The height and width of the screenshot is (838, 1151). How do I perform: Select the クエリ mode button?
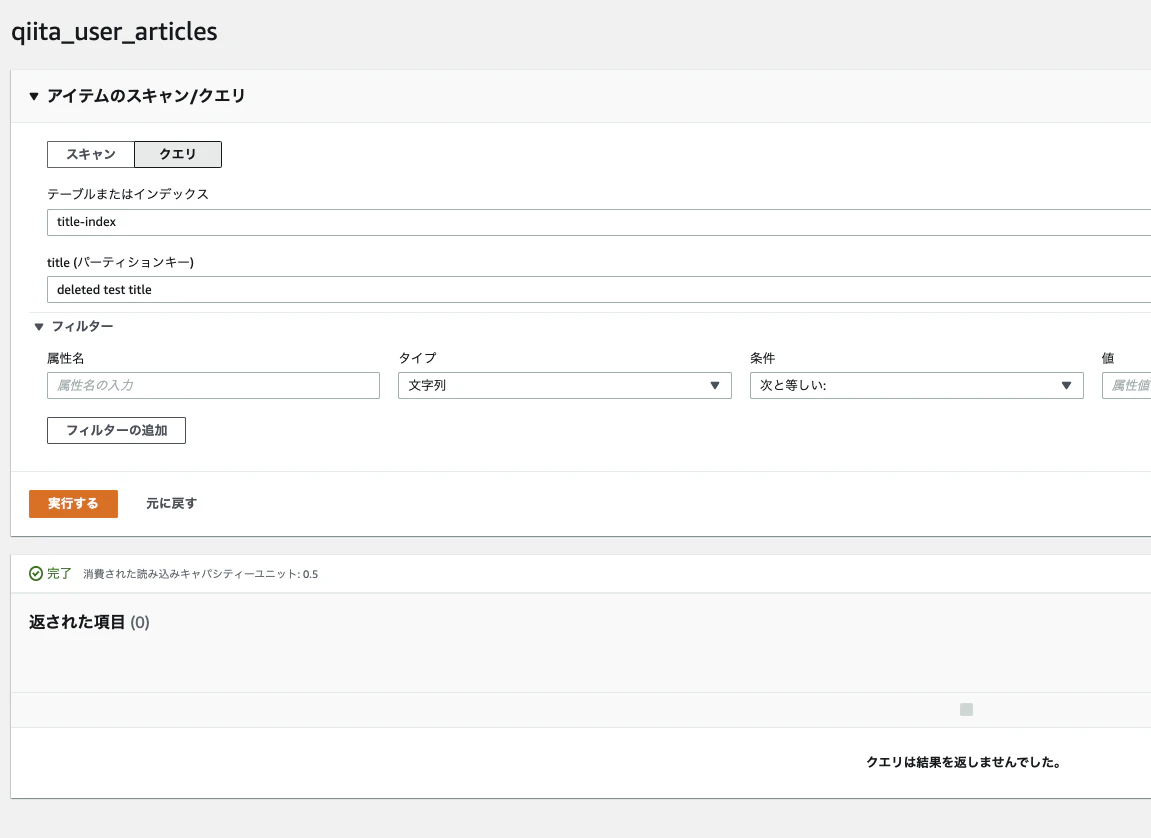pyautogui.click(x=178, y=154)
